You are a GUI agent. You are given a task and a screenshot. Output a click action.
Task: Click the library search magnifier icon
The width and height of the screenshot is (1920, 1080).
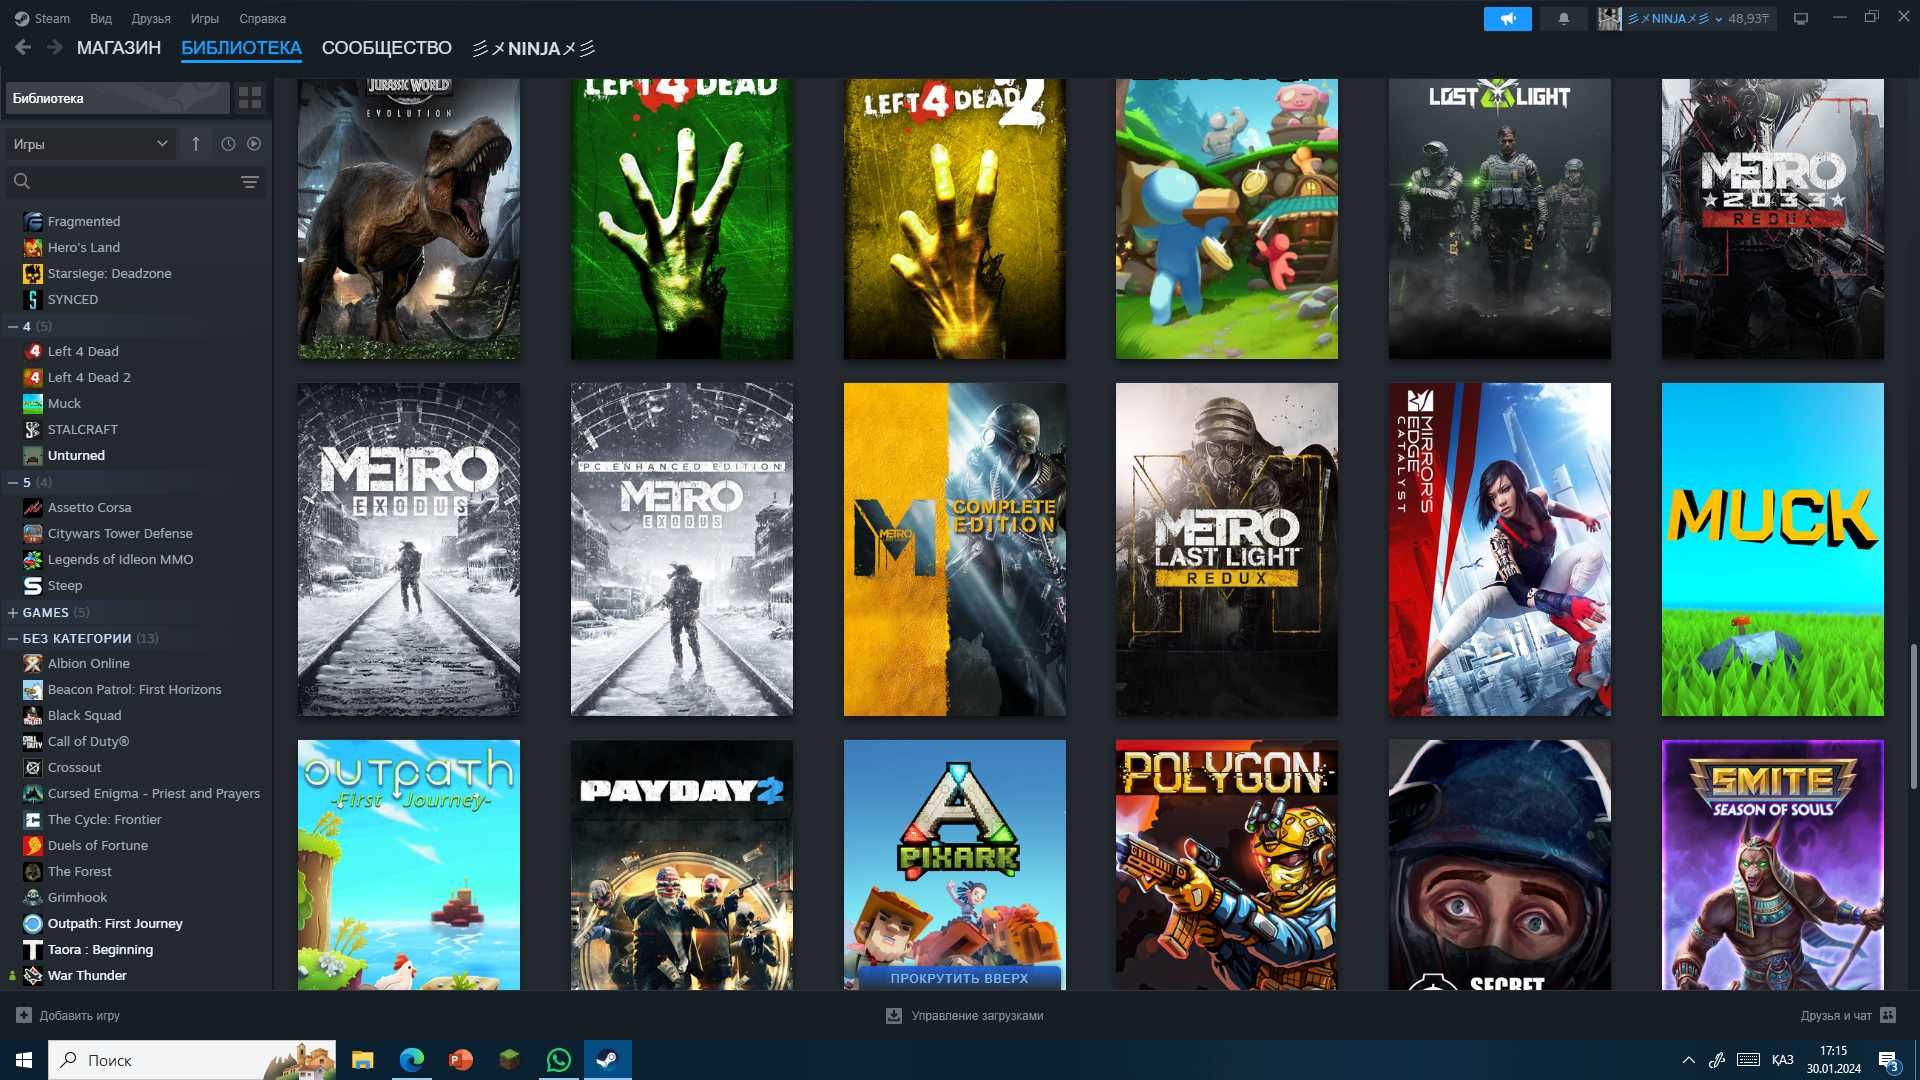point(22,181)
